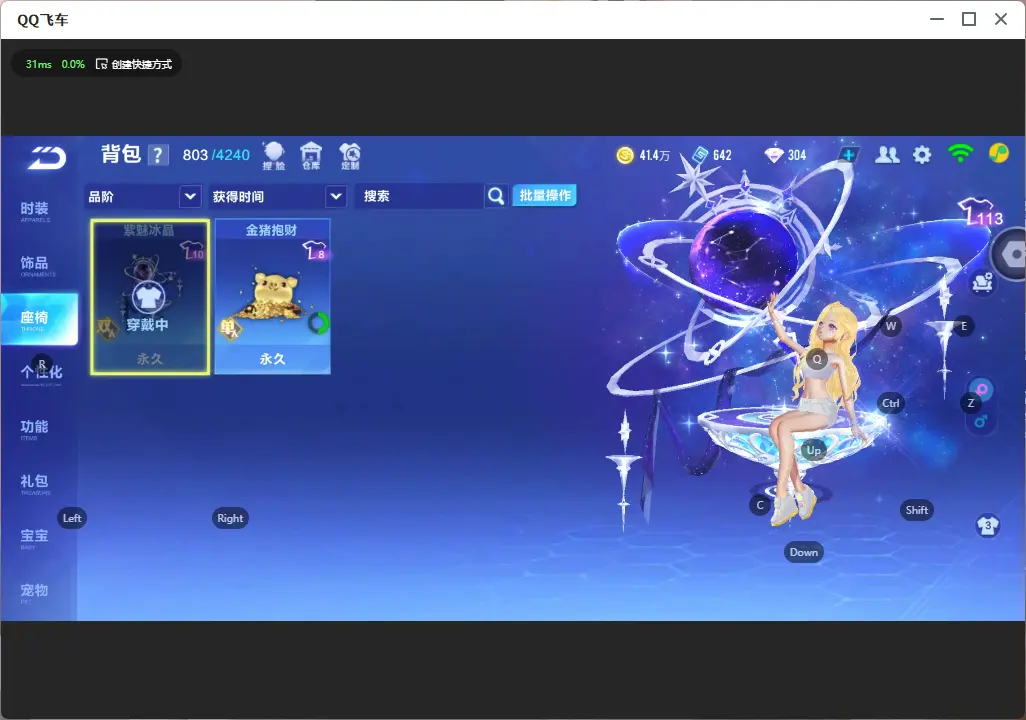Click the 批量操作 button

coord(544,196)
